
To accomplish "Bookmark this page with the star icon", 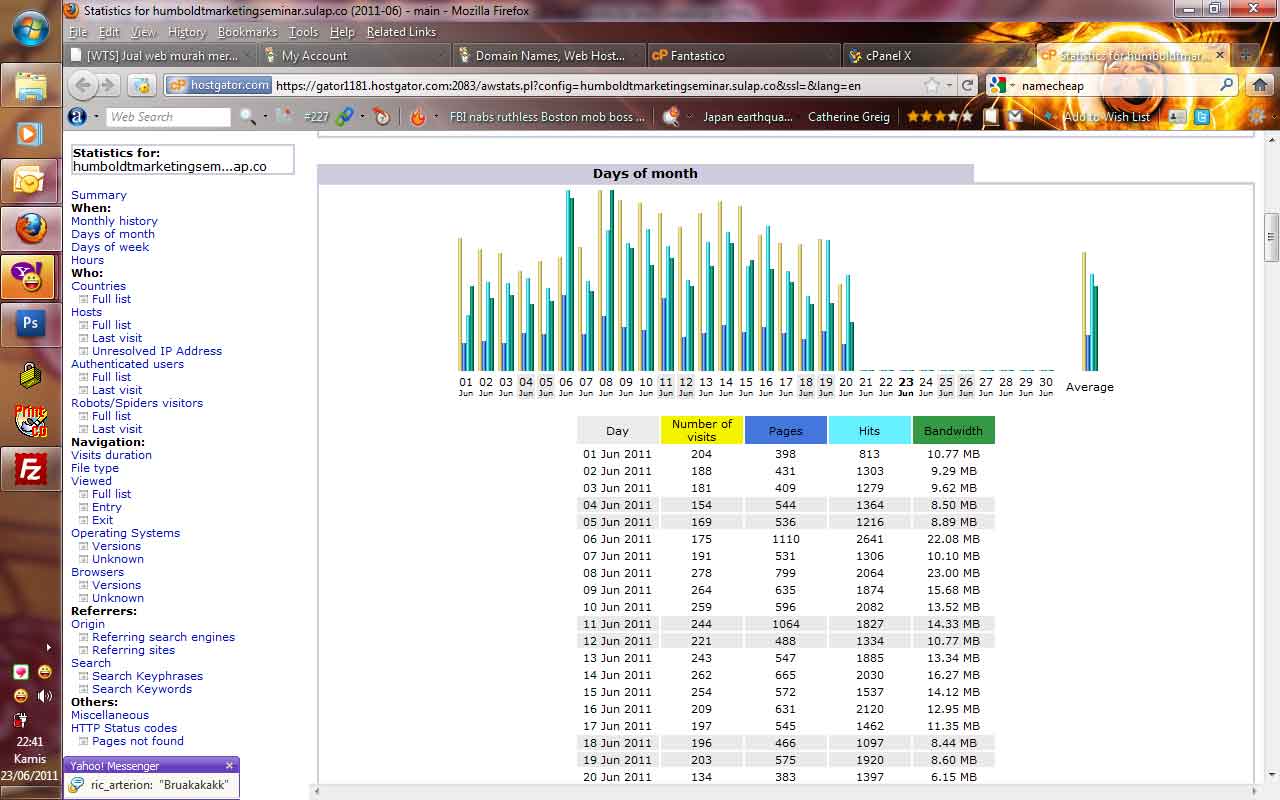I will pos(932,86).
